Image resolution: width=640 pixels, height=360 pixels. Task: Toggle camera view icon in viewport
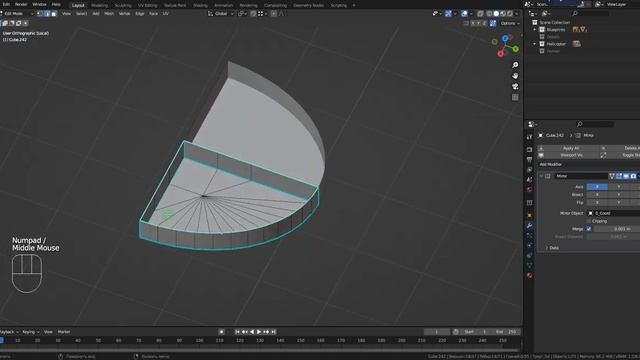click(x=515, y=87)
